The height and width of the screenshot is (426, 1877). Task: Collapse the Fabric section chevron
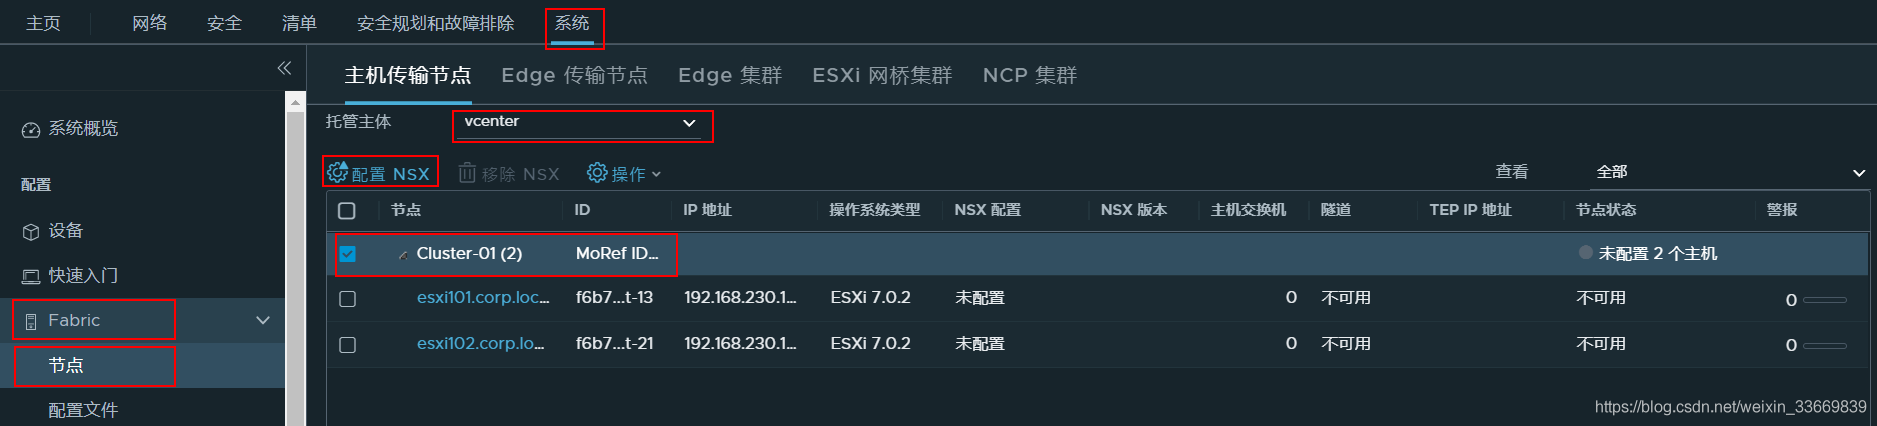[263, 320]
